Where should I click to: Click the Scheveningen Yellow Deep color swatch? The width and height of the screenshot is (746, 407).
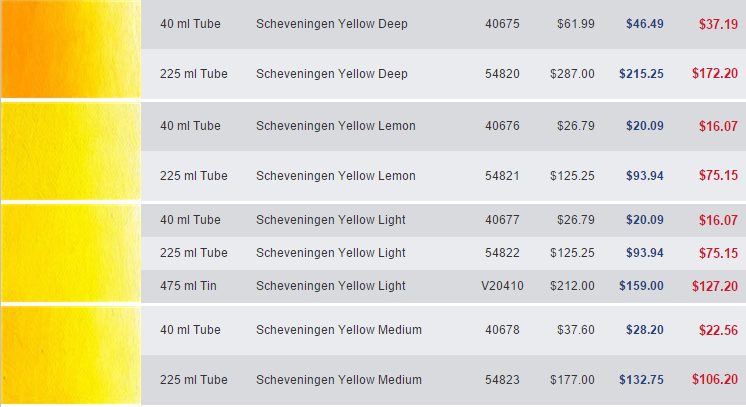[70, 49]
